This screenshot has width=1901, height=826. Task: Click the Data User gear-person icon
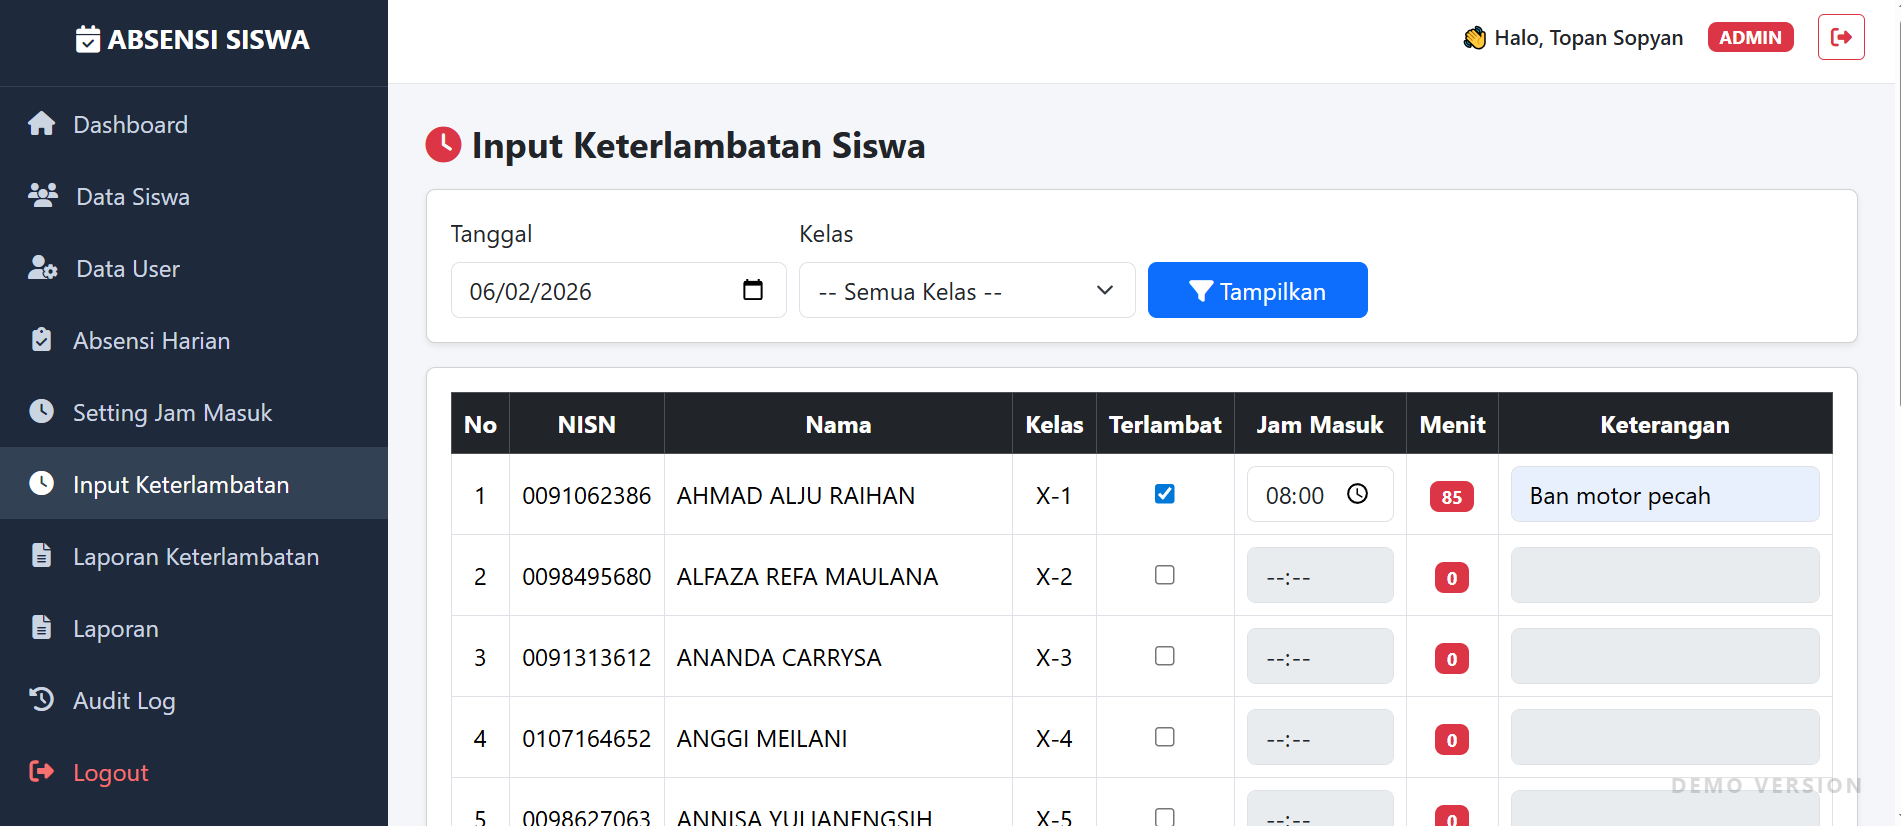tap(43, 268)
